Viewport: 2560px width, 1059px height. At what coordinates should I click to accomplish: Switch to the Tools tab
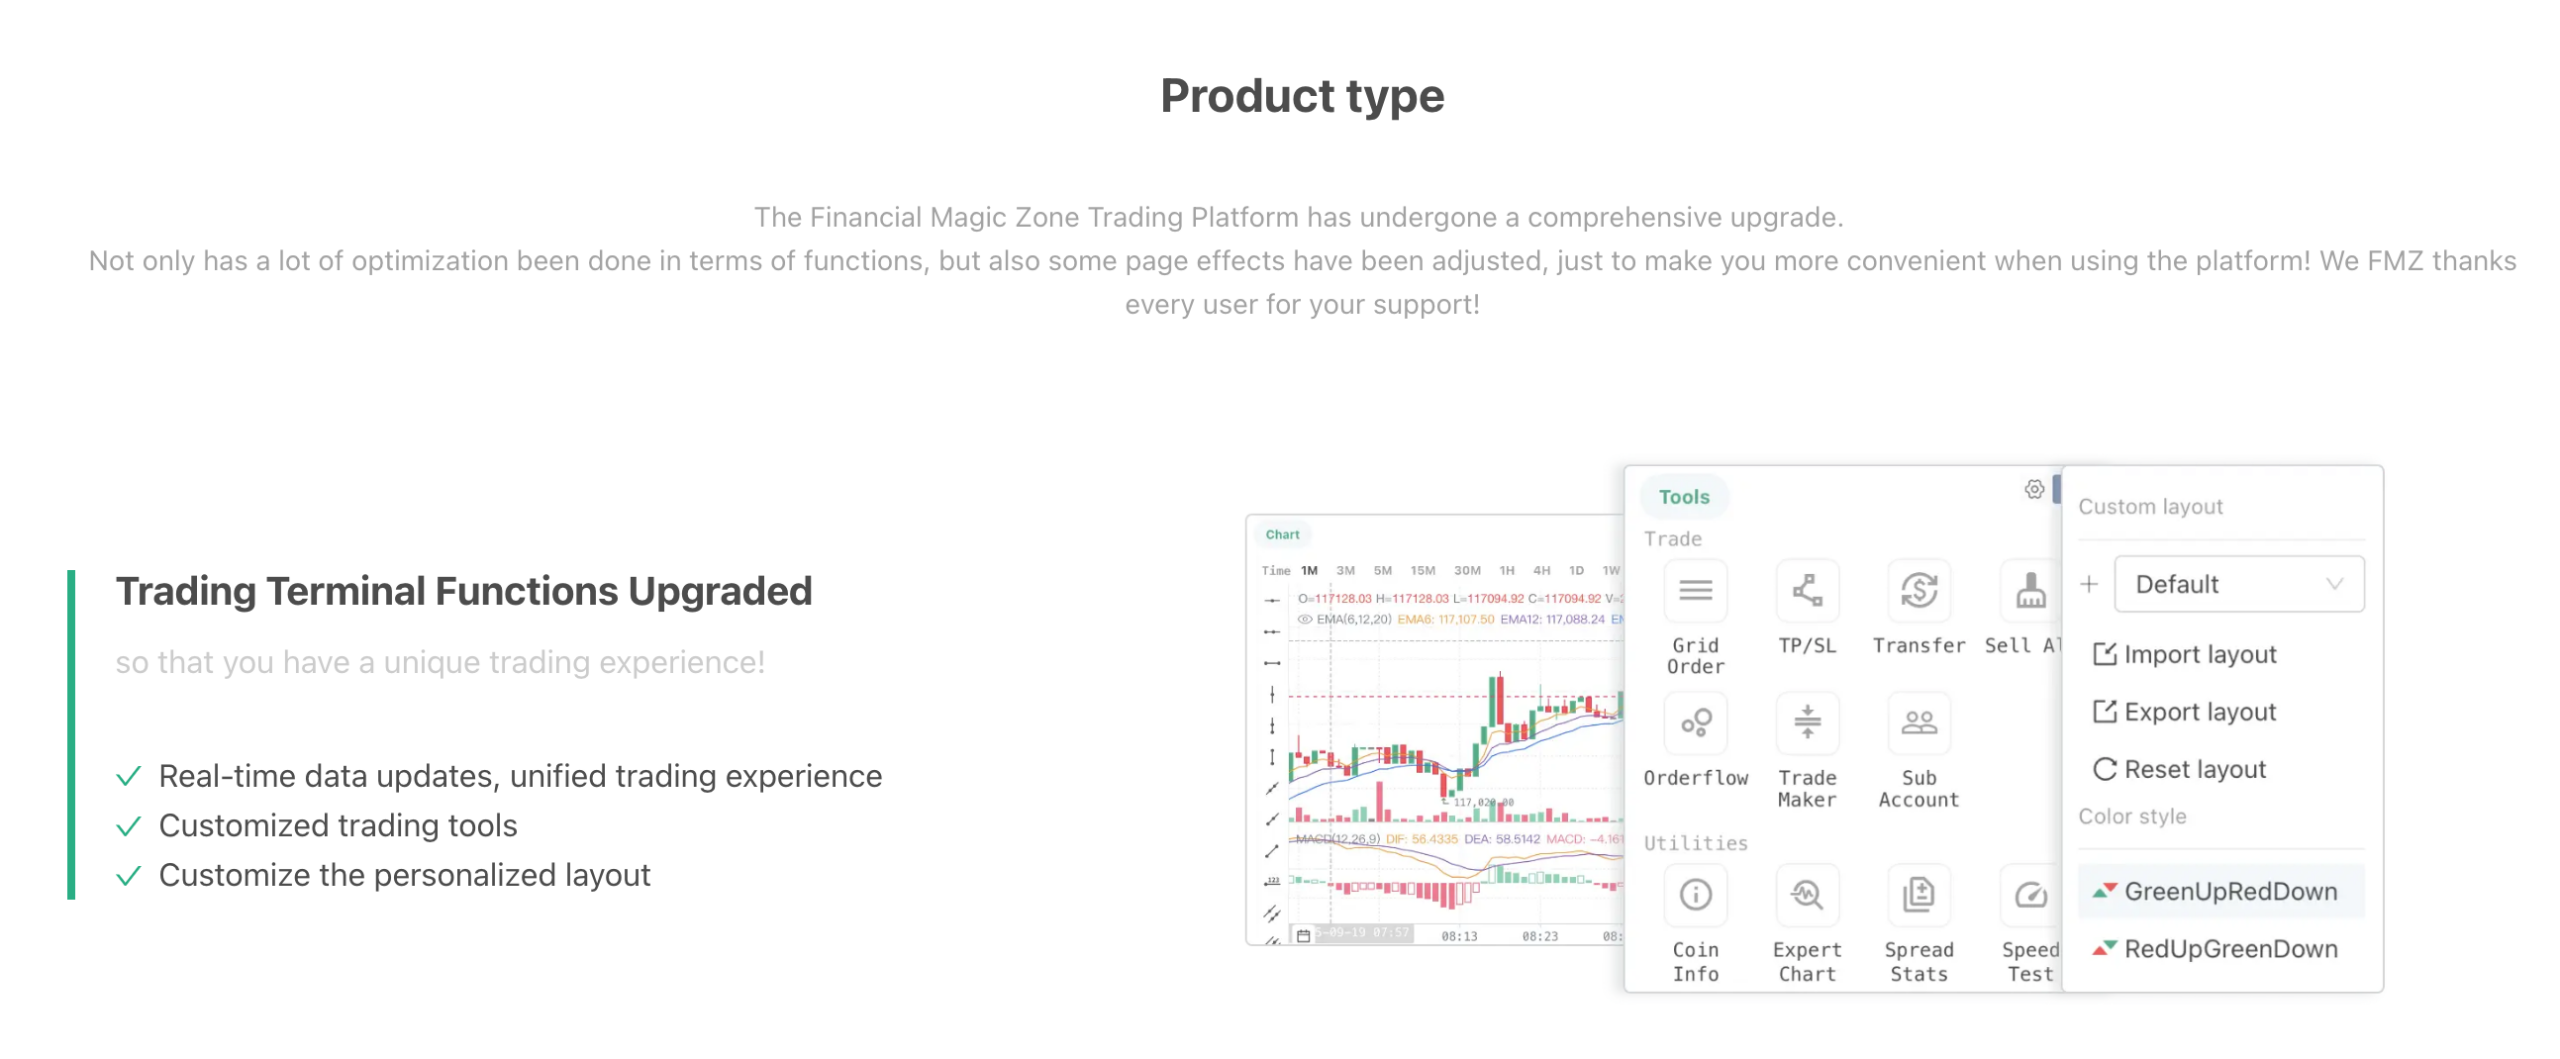coord(1684,497)
